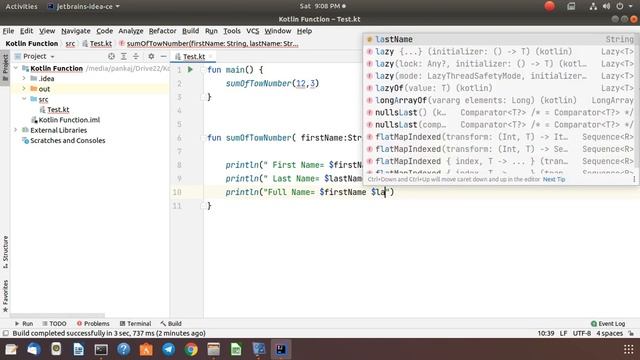Toggle the Project side tab

coord(5,68)
